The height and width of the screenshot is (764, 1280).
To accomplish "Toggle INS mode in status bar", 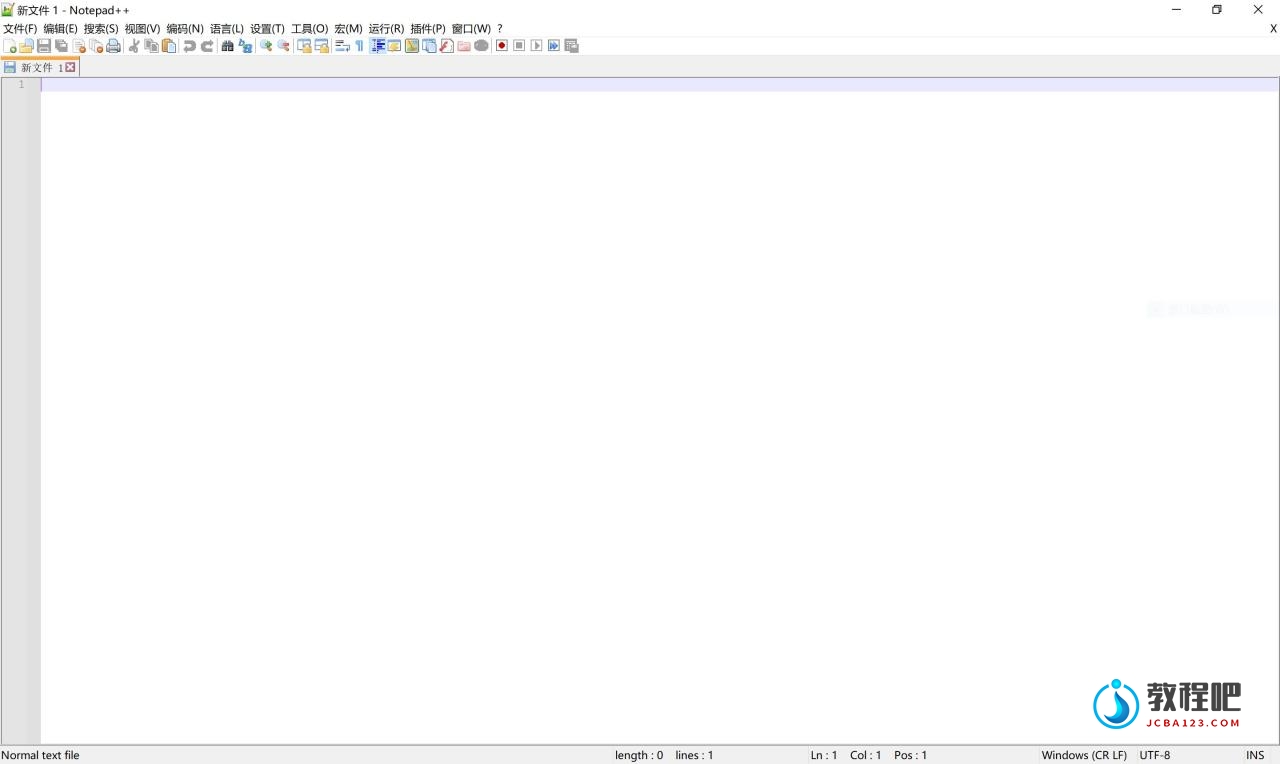I will [x=1255, y=755].
